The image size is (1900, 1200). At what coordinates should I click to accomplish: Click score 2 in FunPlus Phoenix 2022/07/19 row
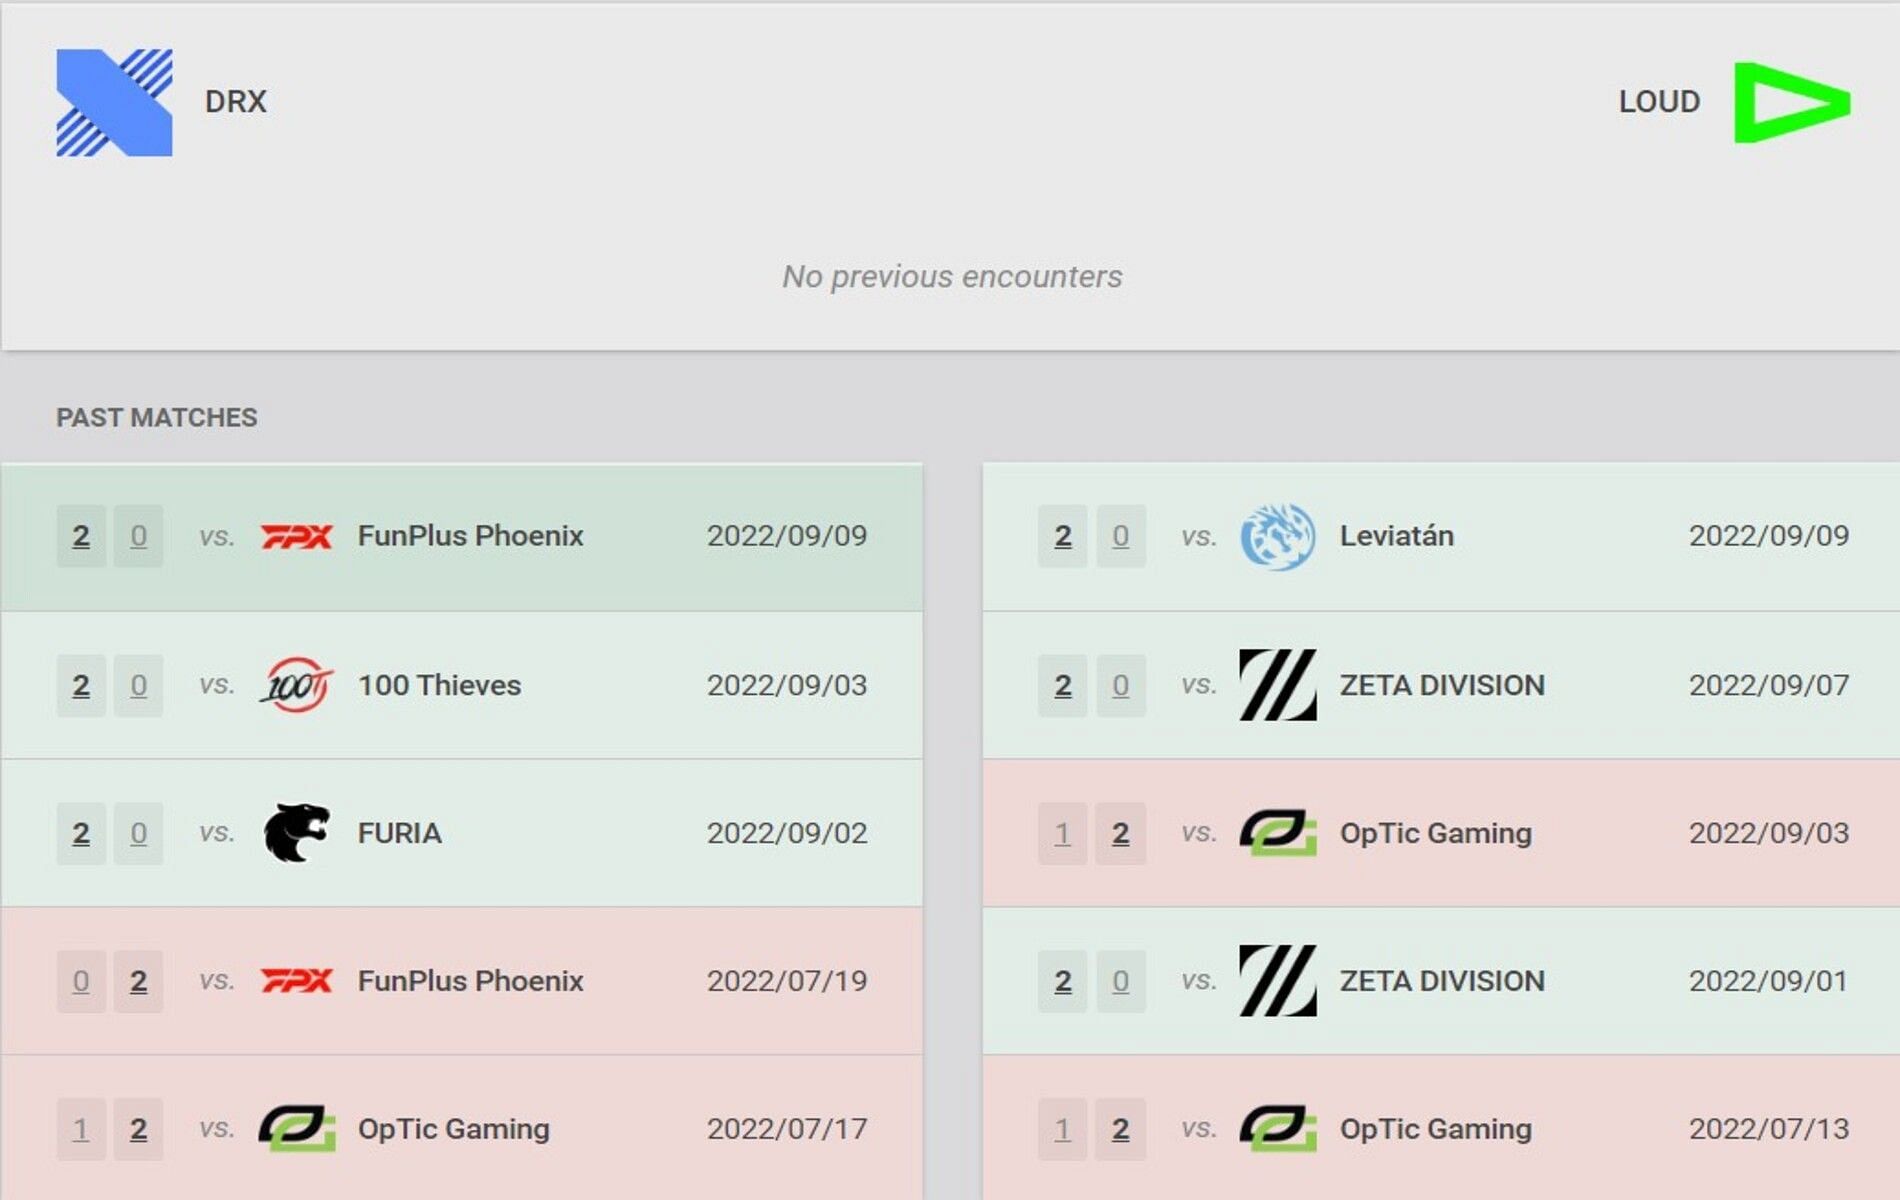tap(138, 981)
